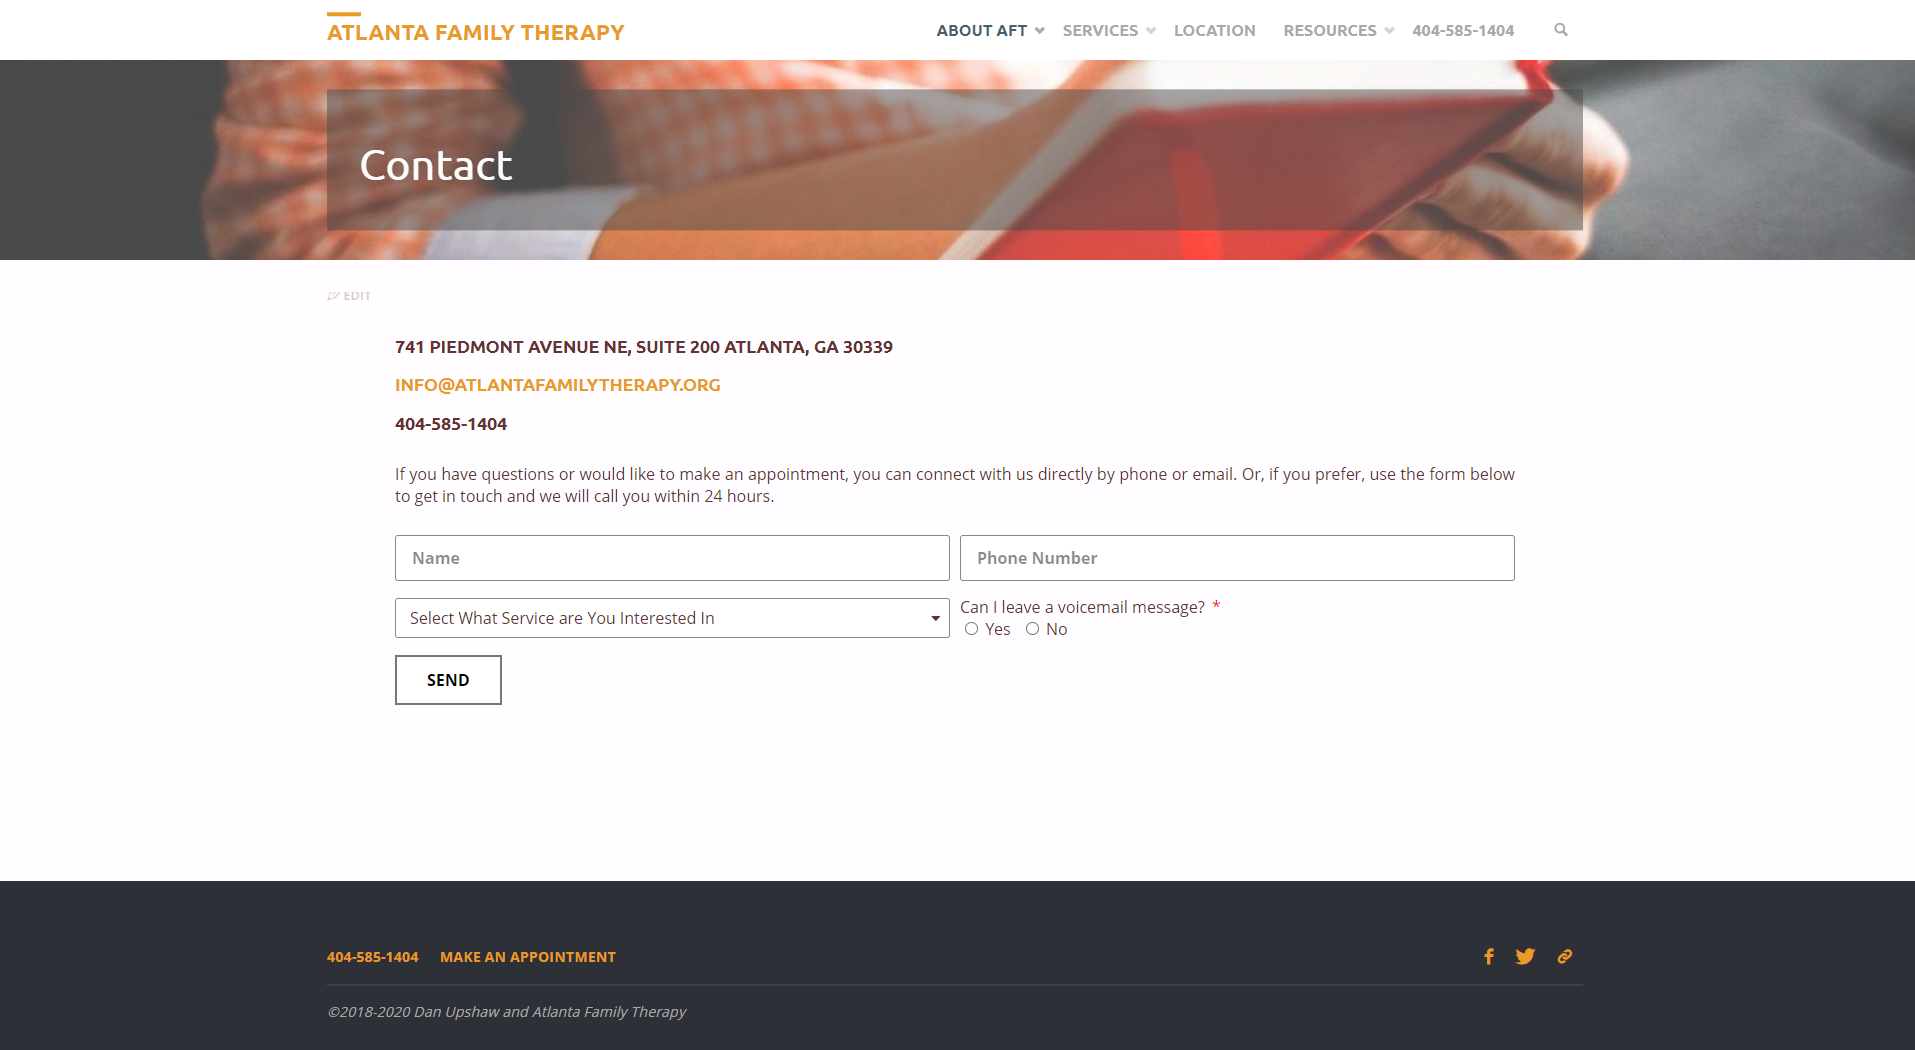Click the Facebook icon in the footer
Viewport: 1915px width, 1050px height.
[1489, 956]
